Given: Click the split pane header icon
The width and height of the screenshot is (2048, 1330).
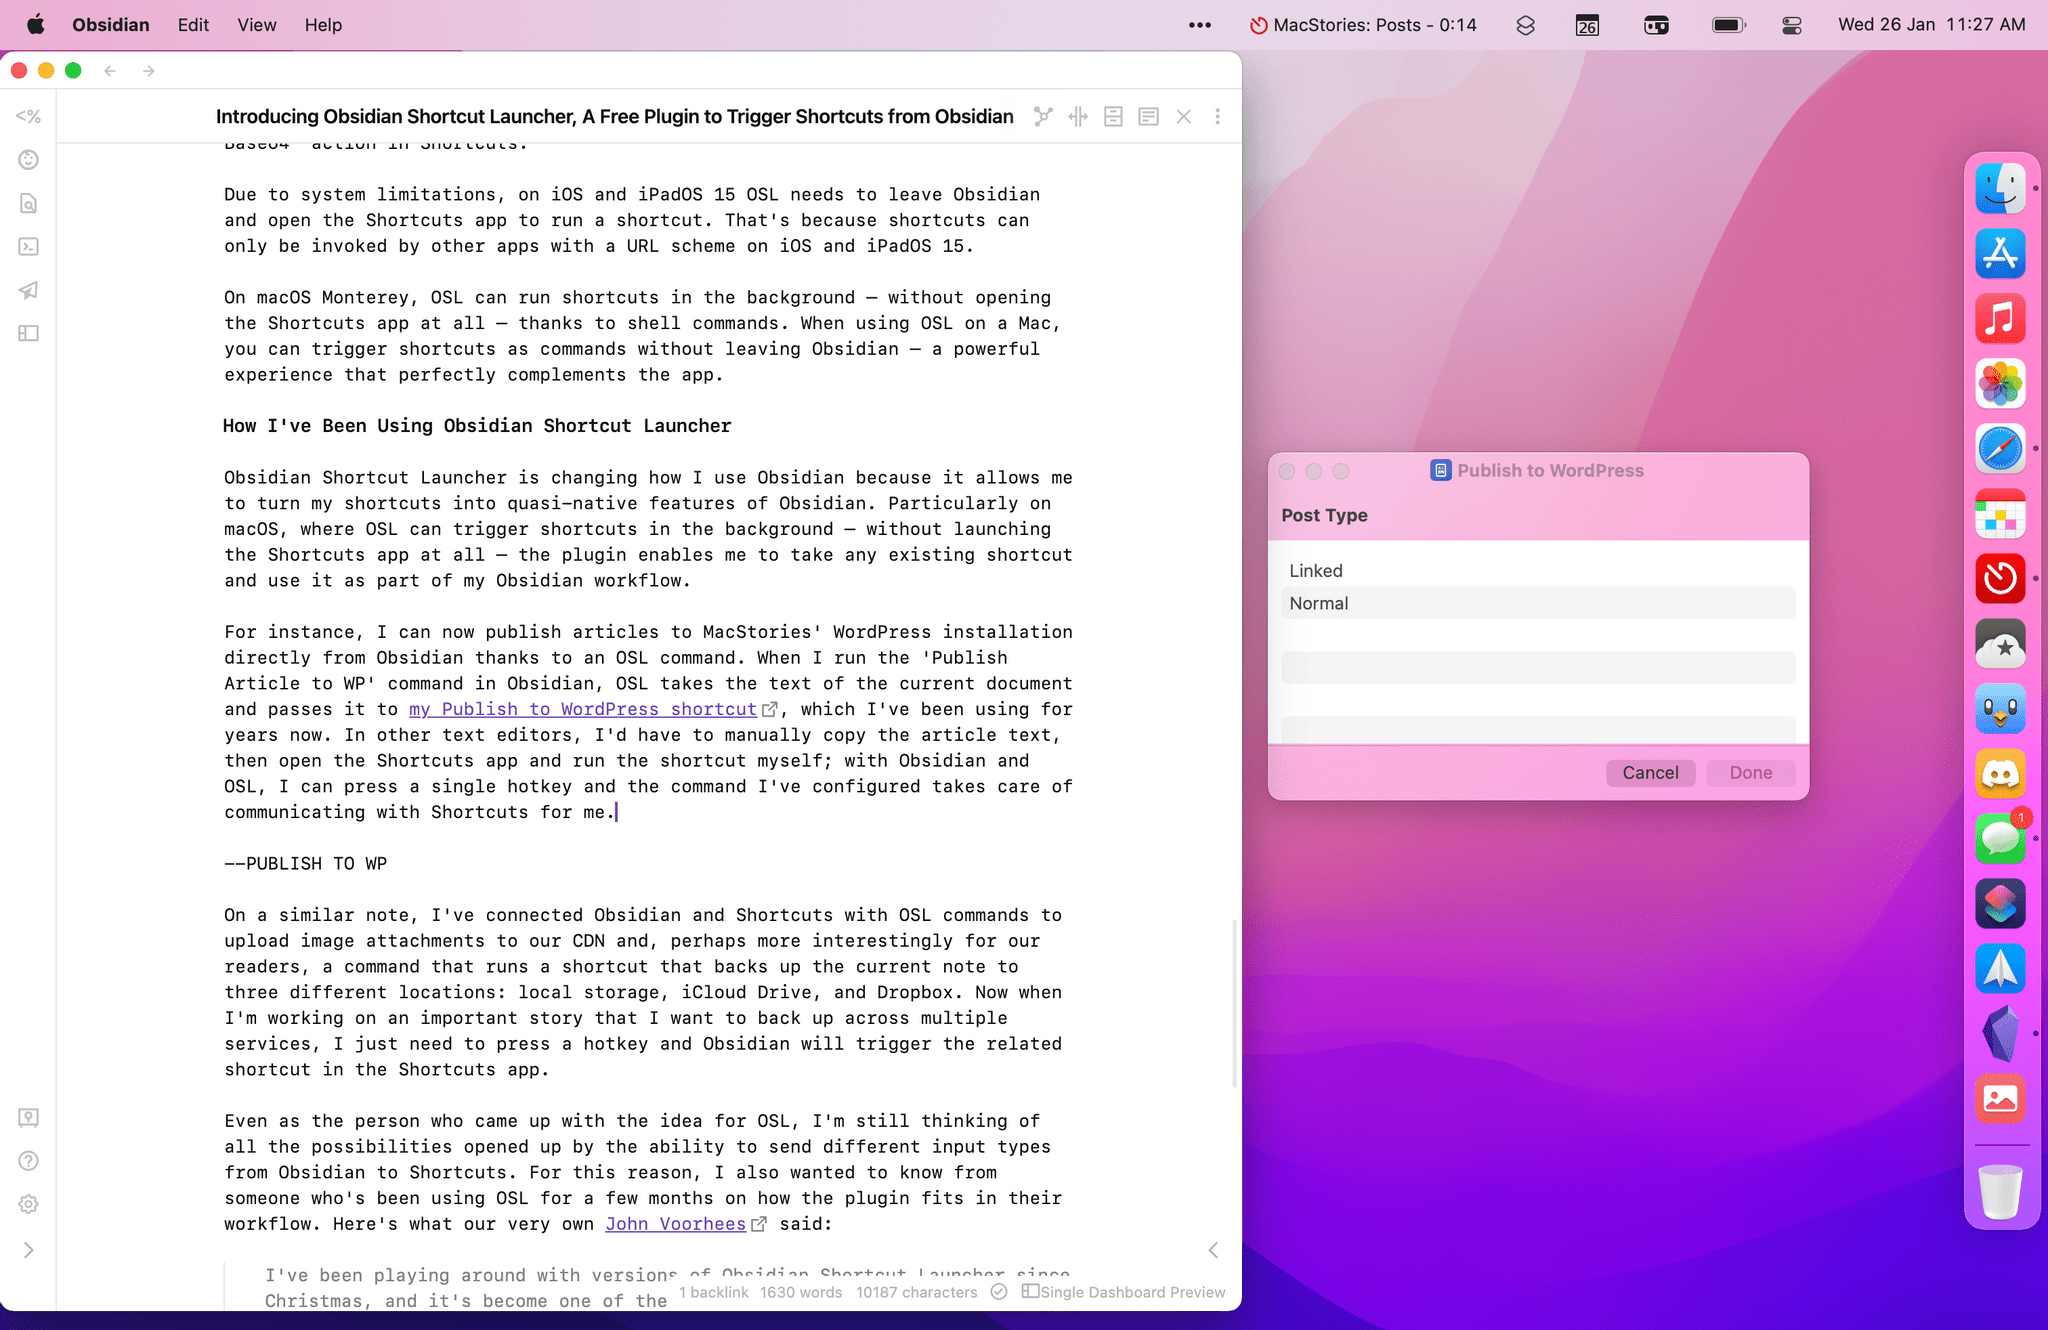Looking at the screenshot, I should coord(1078,117).
